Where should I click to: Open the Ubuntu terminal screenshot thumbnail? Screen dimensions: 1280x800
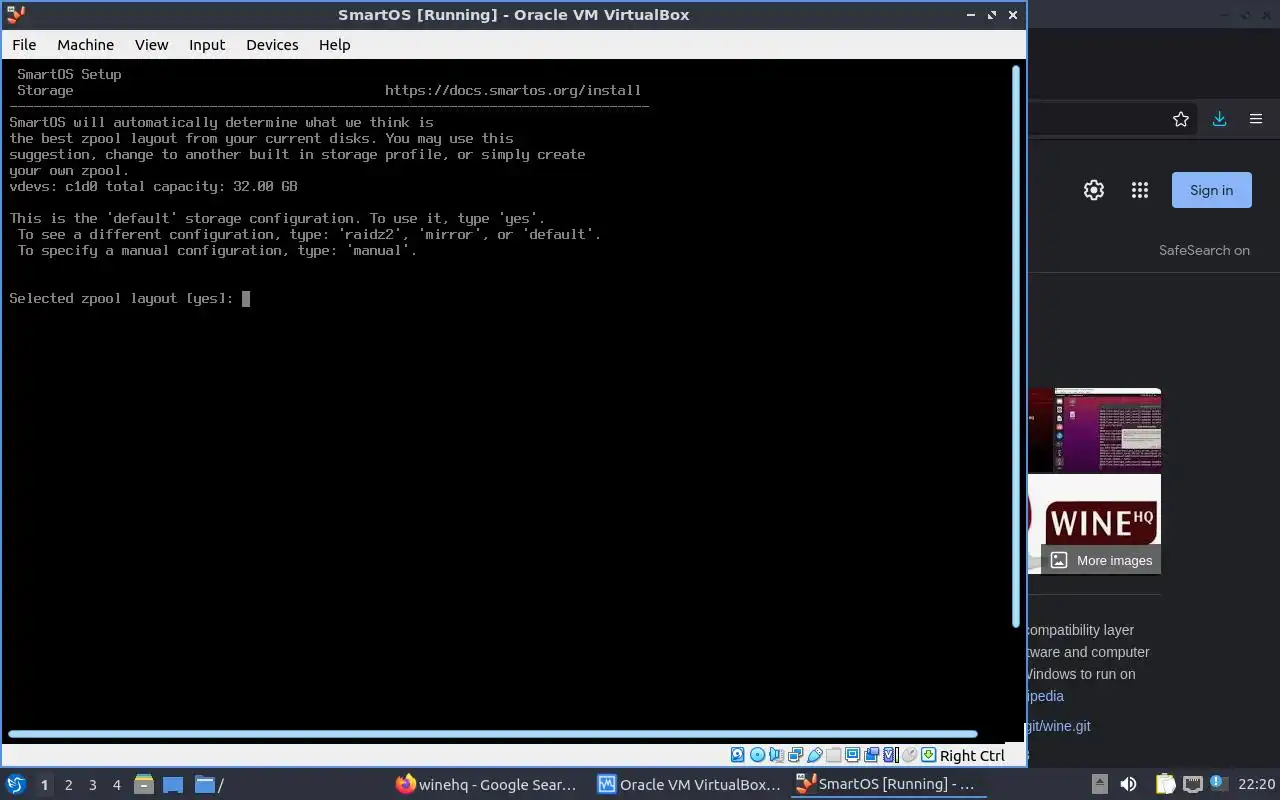tap(1094, 430)
